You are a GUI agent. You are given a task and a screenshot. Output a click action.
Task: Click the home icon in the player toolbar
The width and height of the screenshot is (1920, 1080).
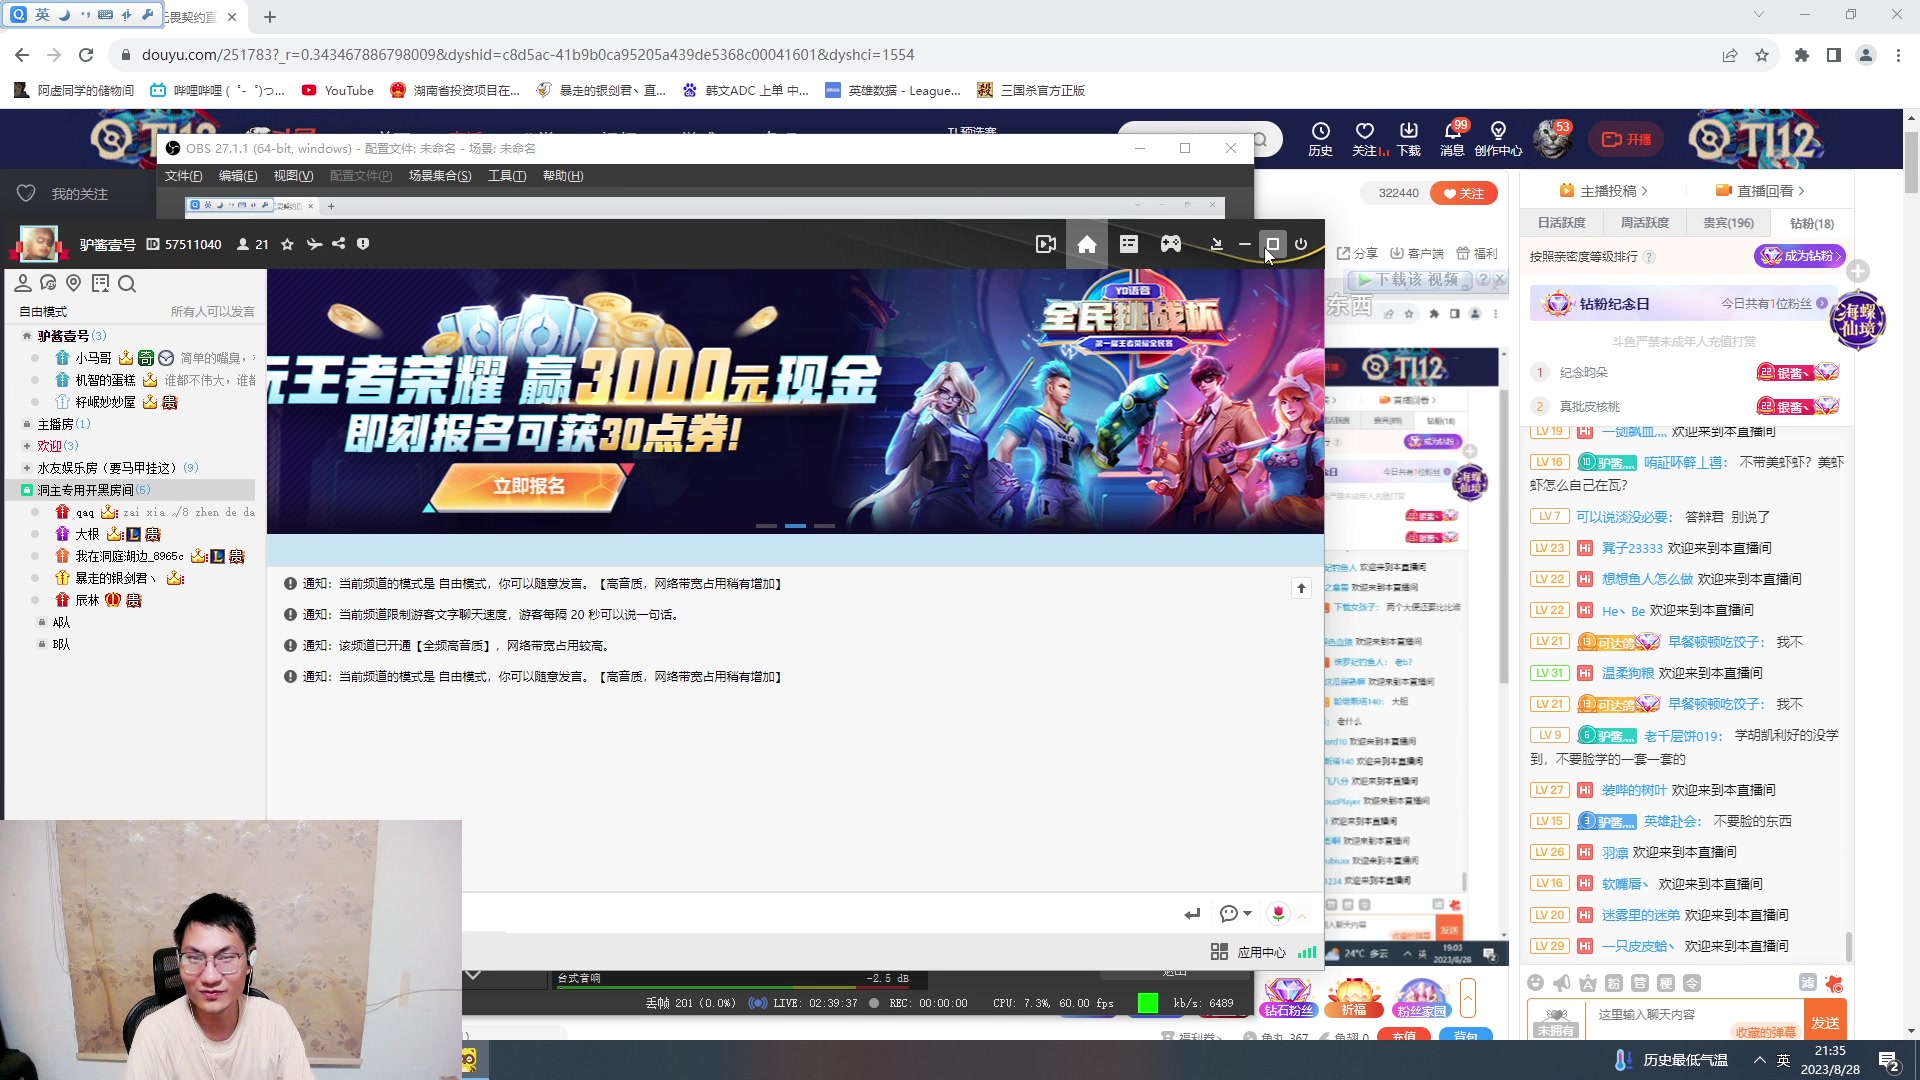(1087, 243)
